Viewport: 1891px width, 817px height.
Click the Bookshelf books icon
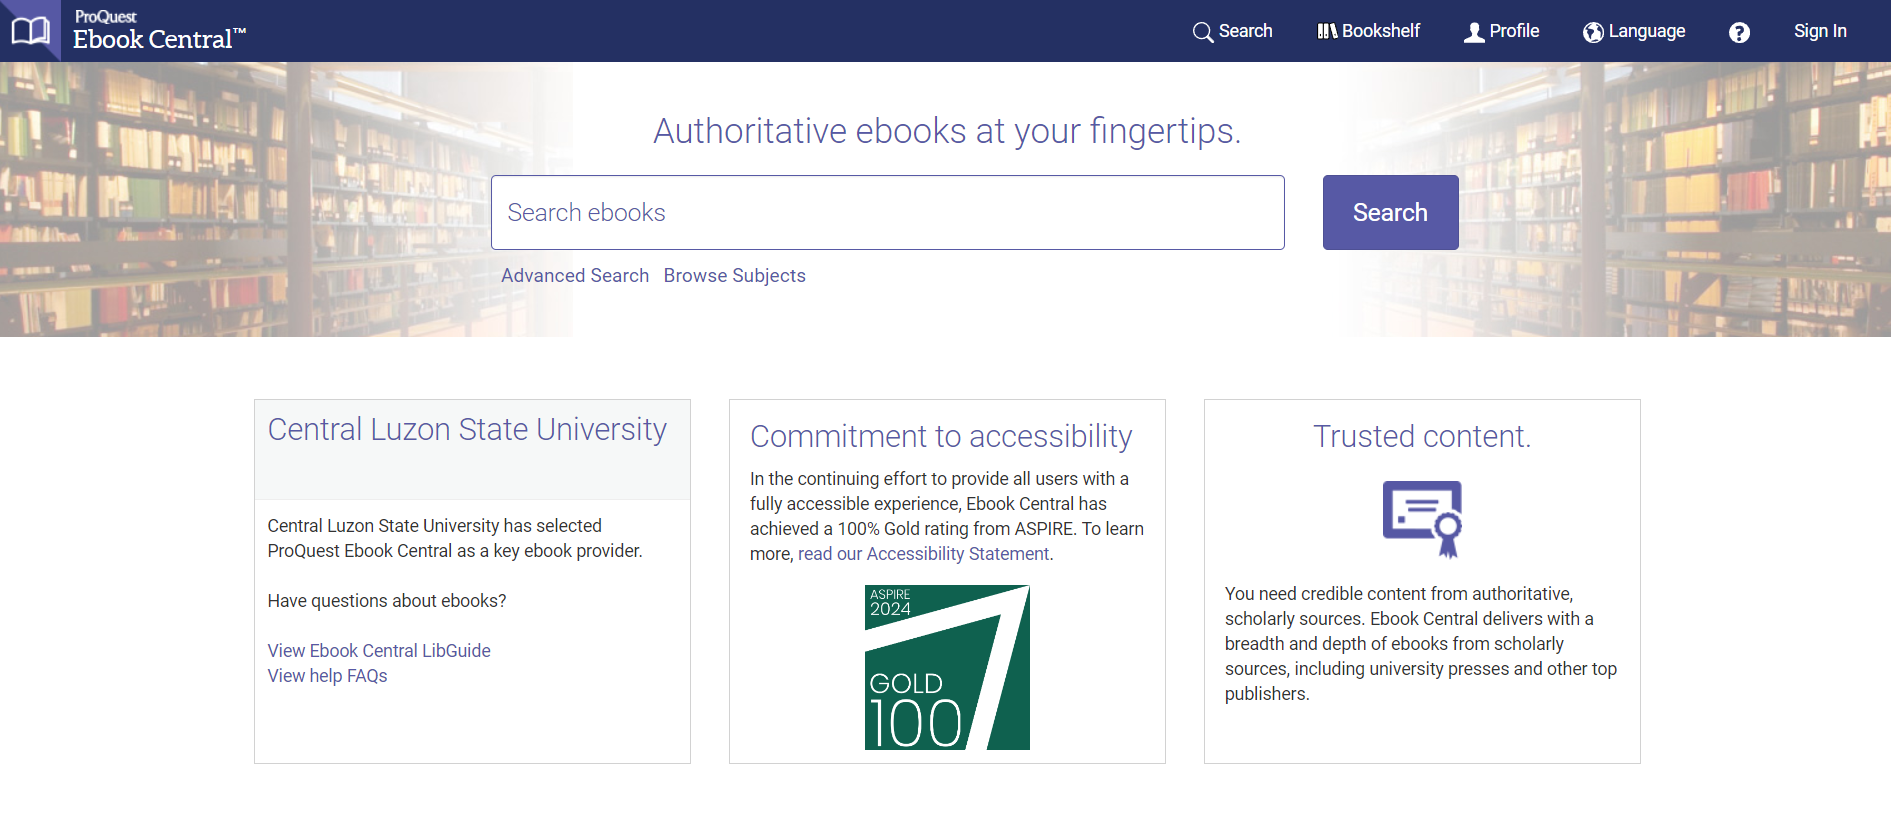pyautogui.click(x=1327, y=32)
